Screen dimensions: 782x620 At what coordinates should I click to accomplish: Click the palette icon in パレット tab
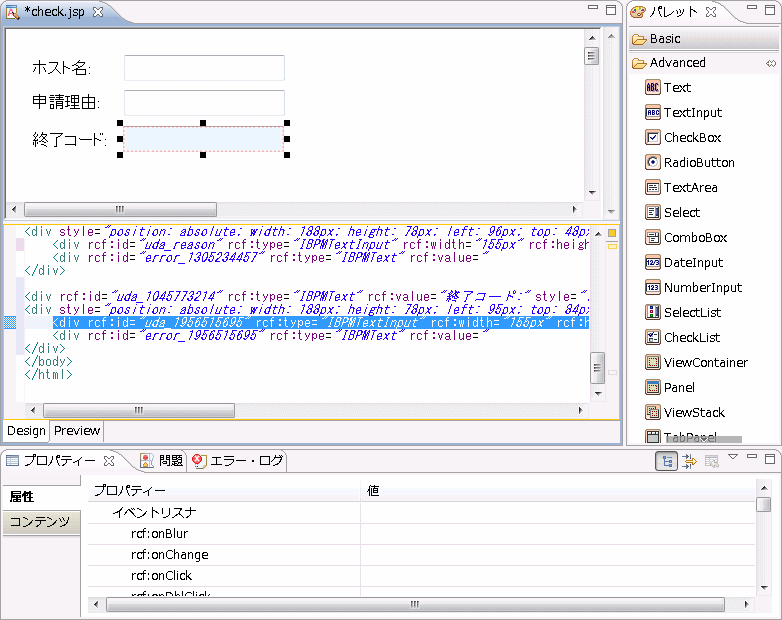(x=638, y=12)
